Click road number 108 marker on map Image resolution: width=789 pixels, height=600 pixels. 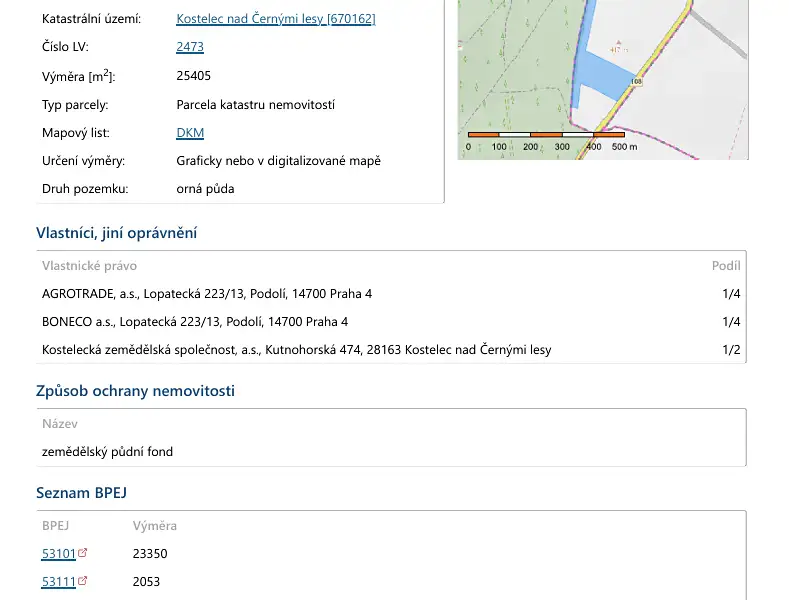[x=636, y=81]
